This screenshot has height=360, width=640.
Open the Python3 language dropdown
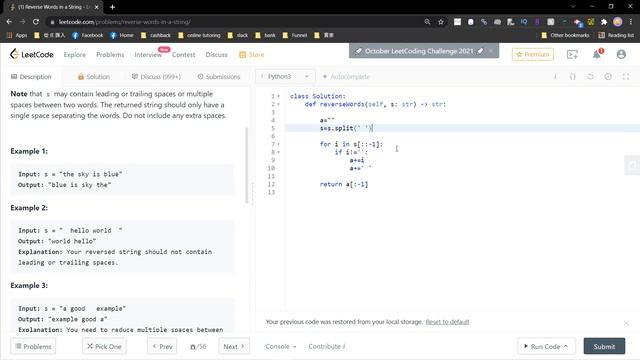tap(285, 76)
